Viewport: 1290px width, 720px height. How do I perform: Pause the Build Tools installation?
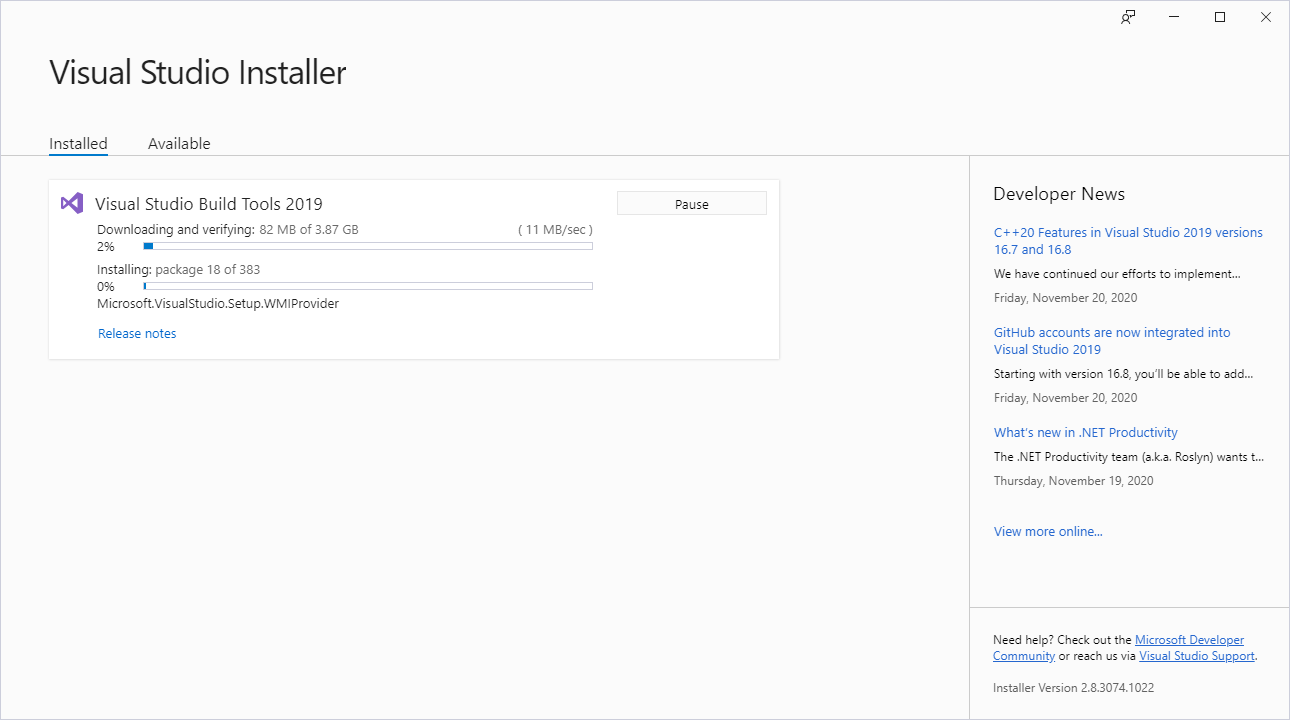click(691, 202)
